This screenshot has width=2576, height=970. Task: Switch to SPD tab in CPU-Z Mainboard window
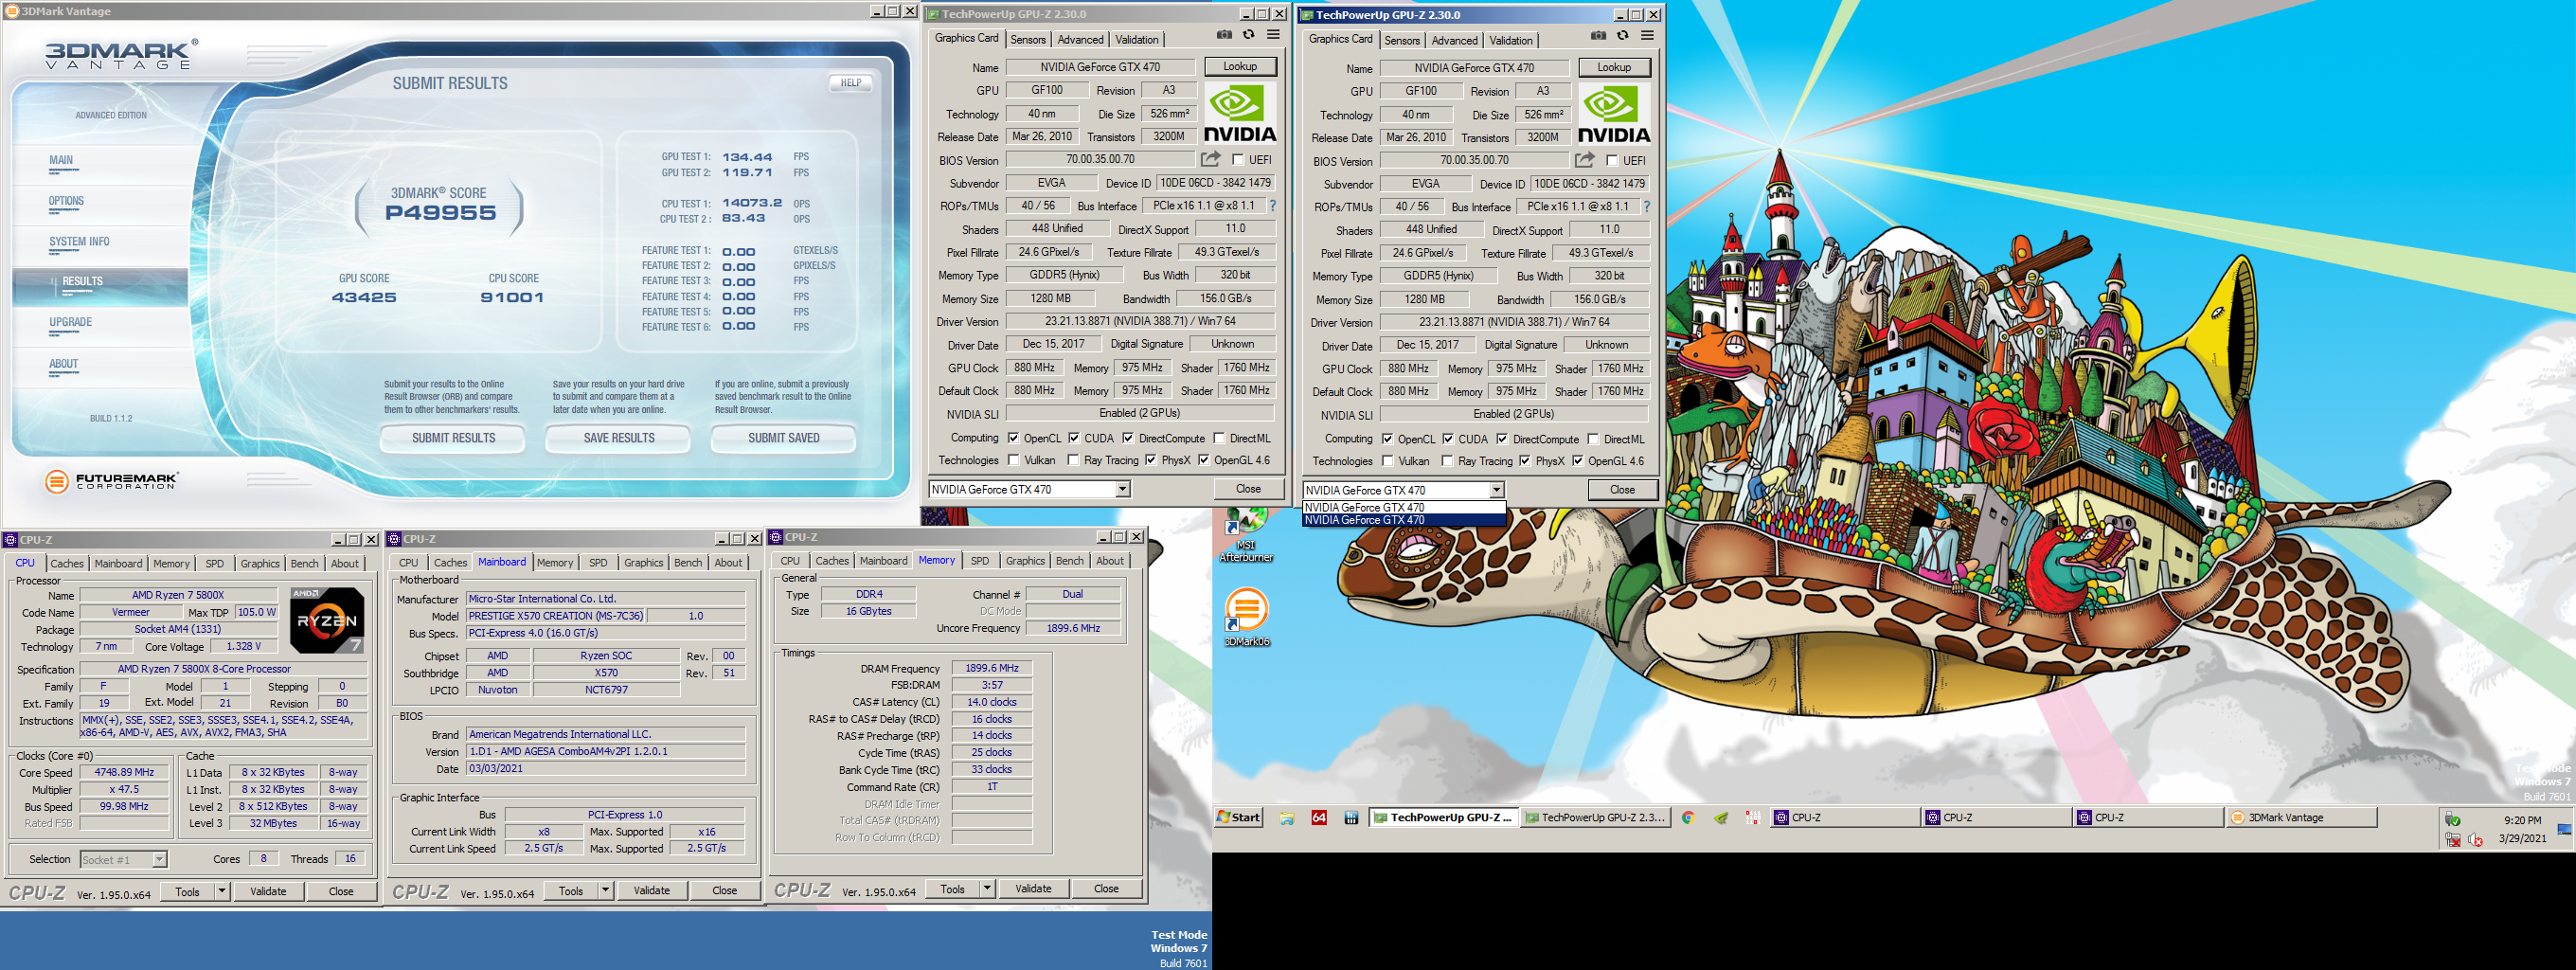(598, 563)
